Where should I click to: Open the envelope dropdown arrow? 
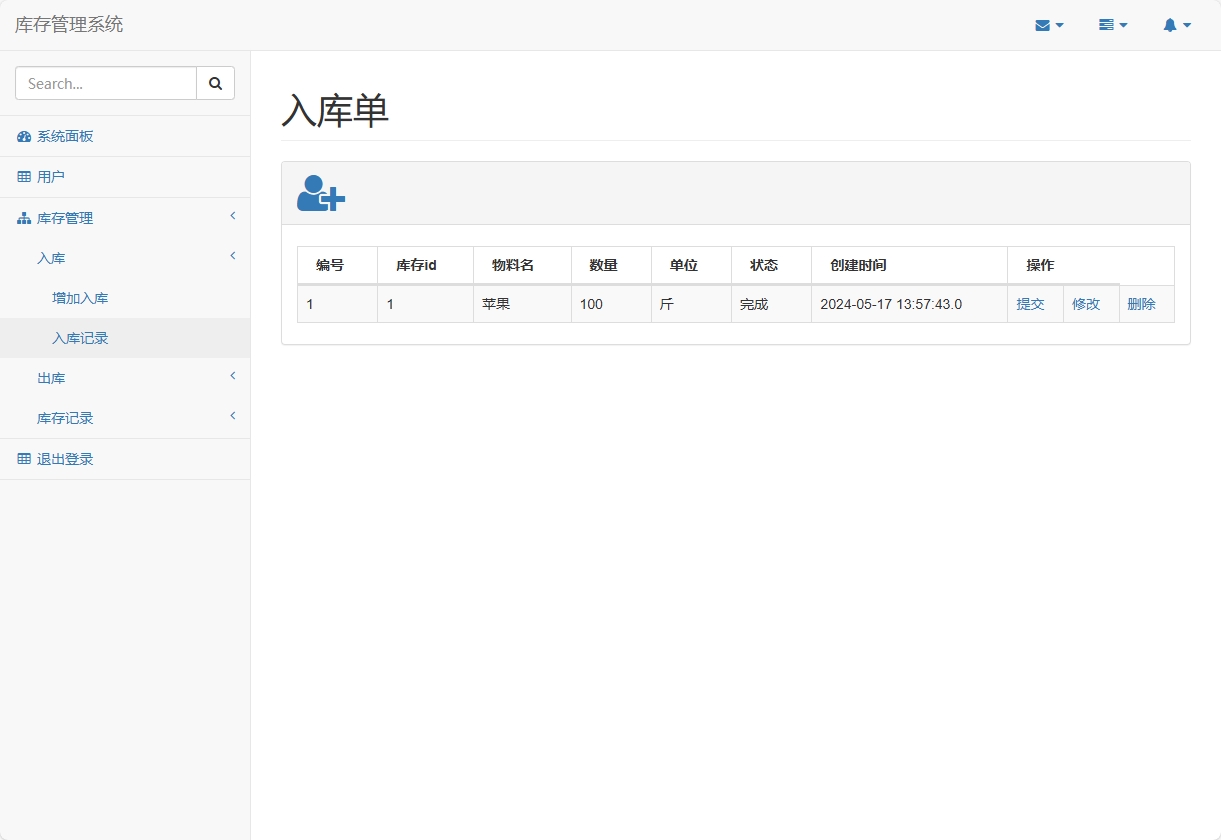pyautogui.click(x=1059, y=26)
